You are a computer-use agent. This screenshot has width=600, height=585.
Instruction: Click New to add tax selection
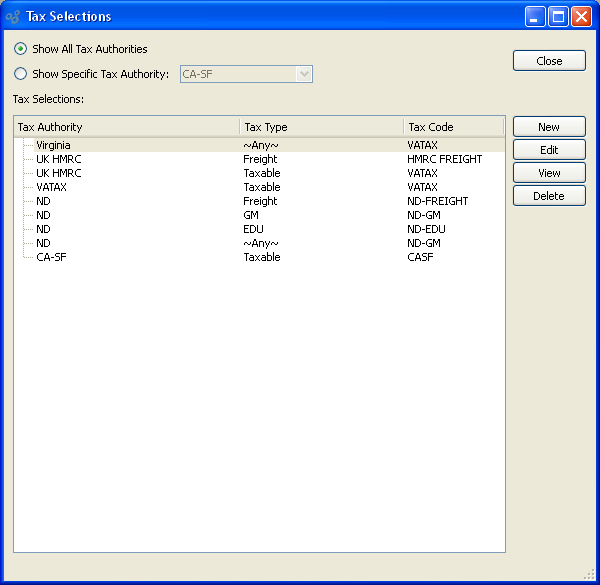coord(549,127)
